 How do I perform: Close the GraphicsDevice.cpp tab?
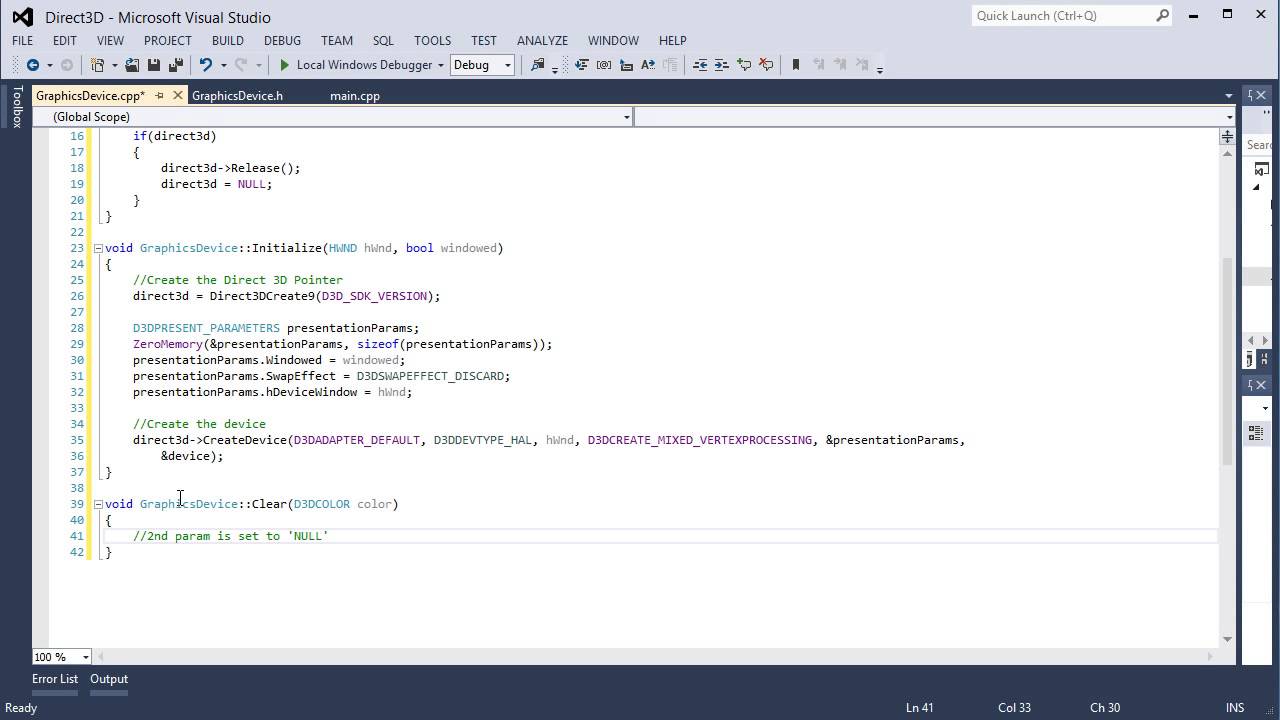coord(178,95)
